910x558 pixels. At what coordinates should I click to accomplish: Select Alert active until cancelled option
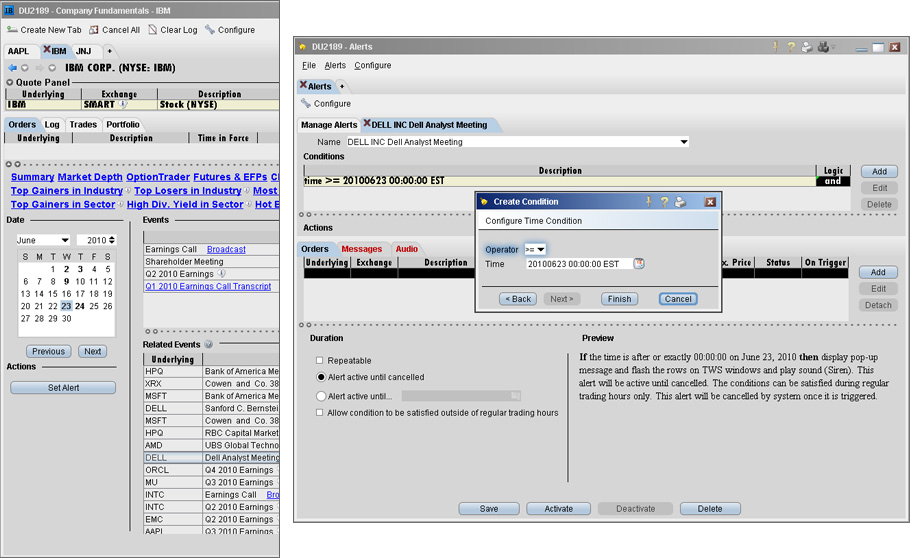point(321,377)
